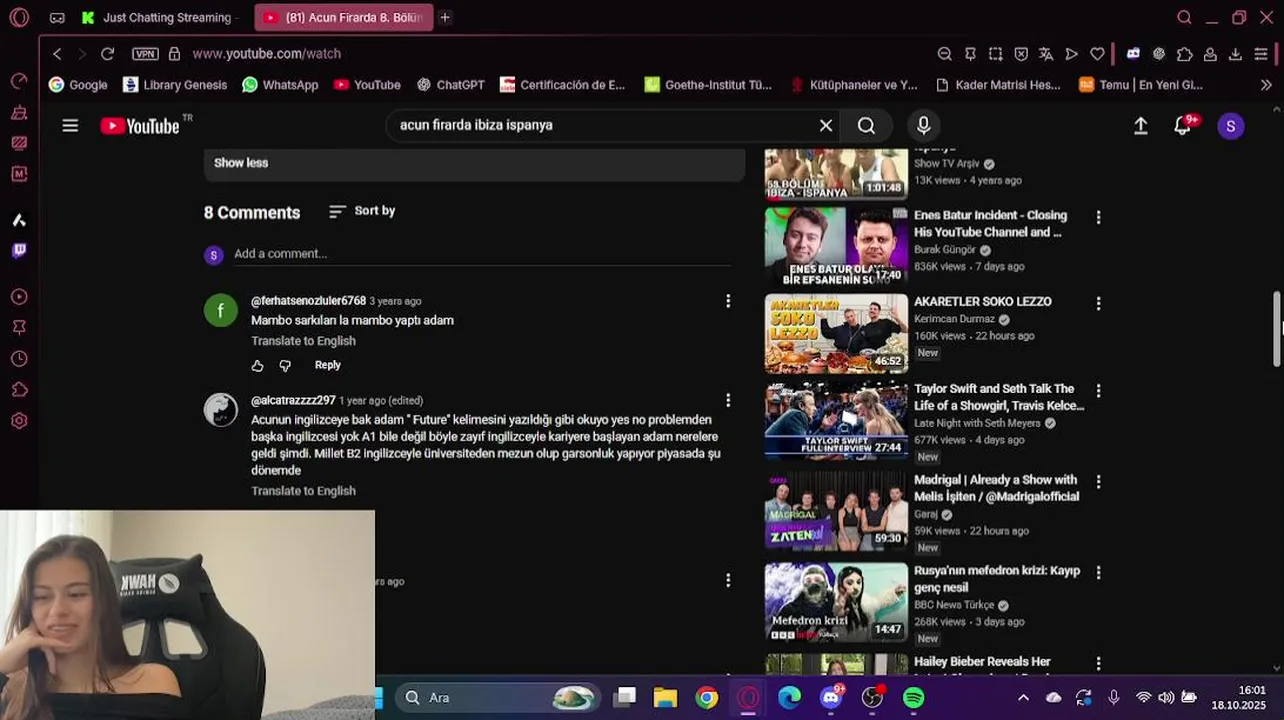Open more options for Rusya'nın mefedron krizi
This screenshot has height=720, width=1284.
click(x=1098, y=573)
